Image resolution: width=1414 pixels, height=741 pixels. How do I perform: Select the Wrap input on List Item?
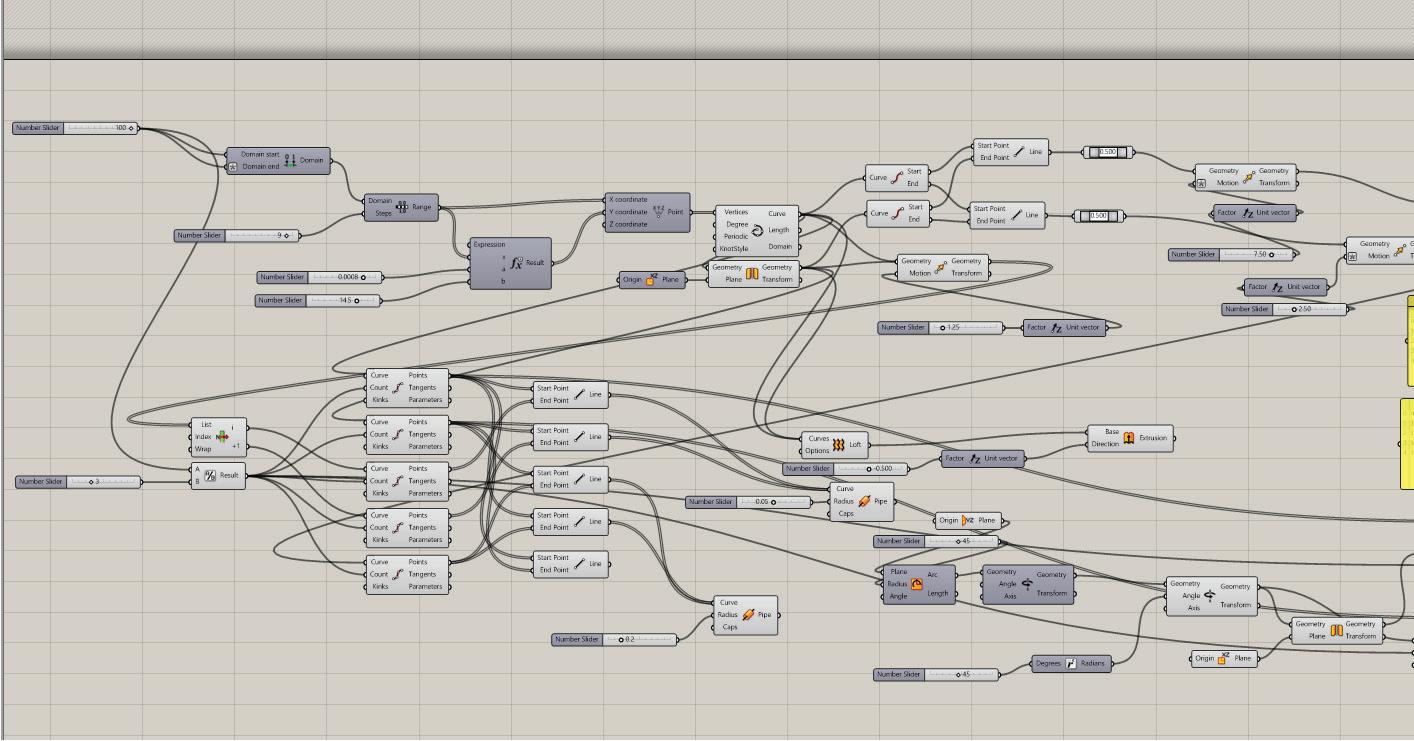point(203,449)
